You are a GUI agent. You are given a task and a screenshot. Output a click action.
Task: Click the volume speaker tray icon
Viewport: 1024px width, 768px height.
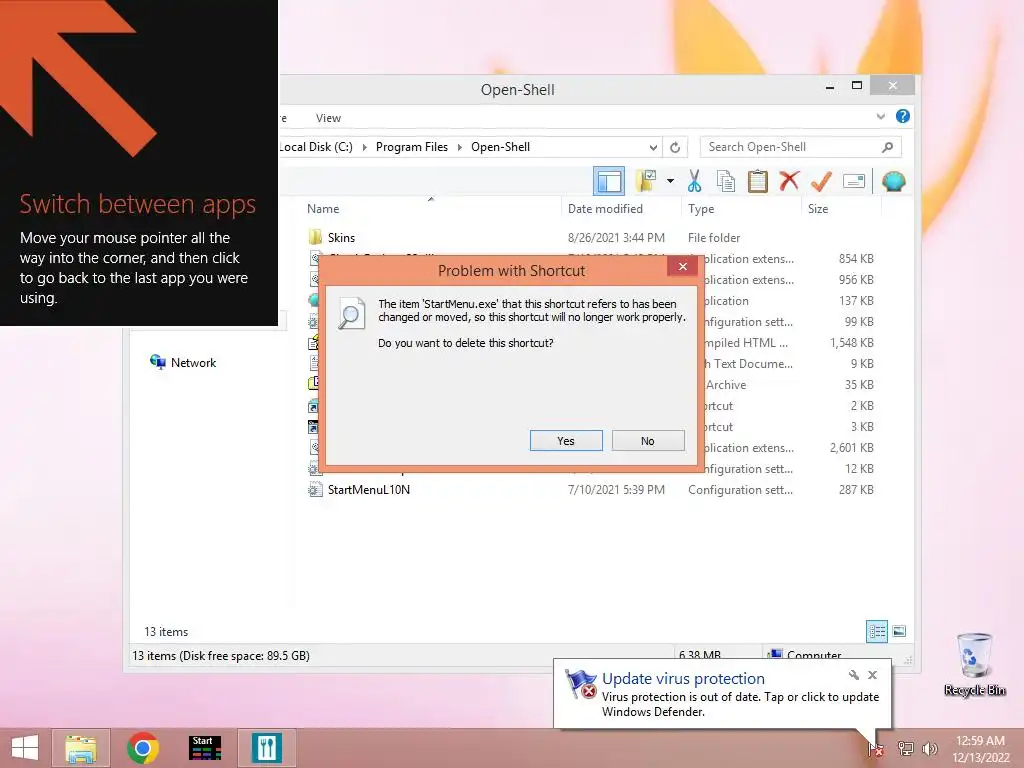[x=929, y=749]
